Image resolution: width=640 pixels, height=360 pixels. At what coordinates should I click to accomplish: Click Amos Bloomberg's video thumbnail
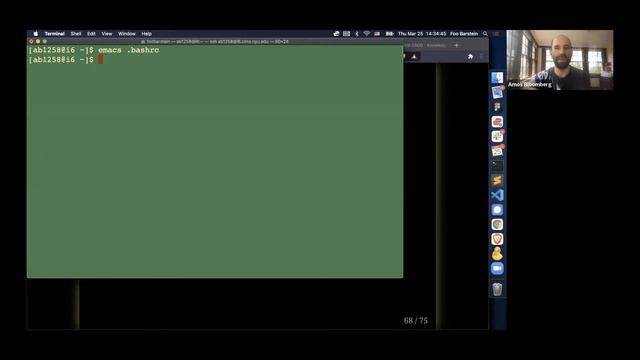(560, 60)
